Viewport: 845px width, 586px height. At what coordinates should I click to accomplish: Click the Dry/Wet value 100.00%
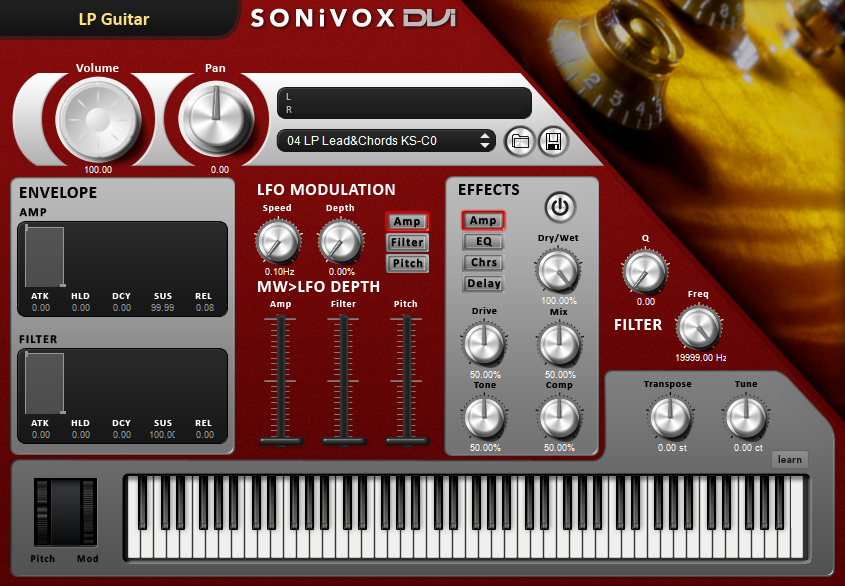point(559,301)
